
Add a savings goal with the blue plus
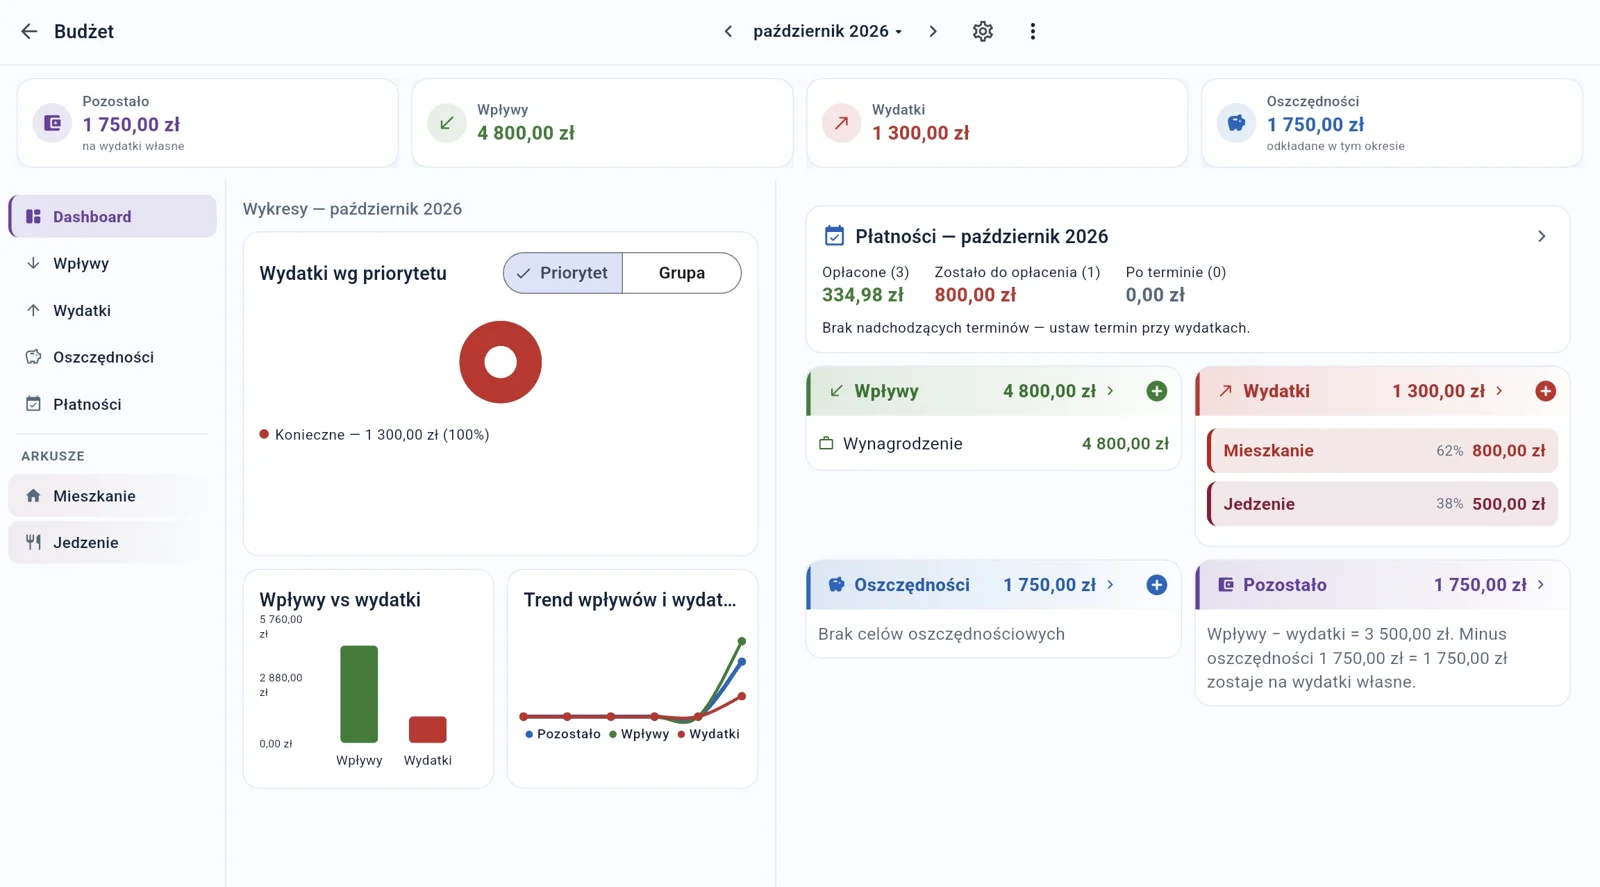point(1157,585)
